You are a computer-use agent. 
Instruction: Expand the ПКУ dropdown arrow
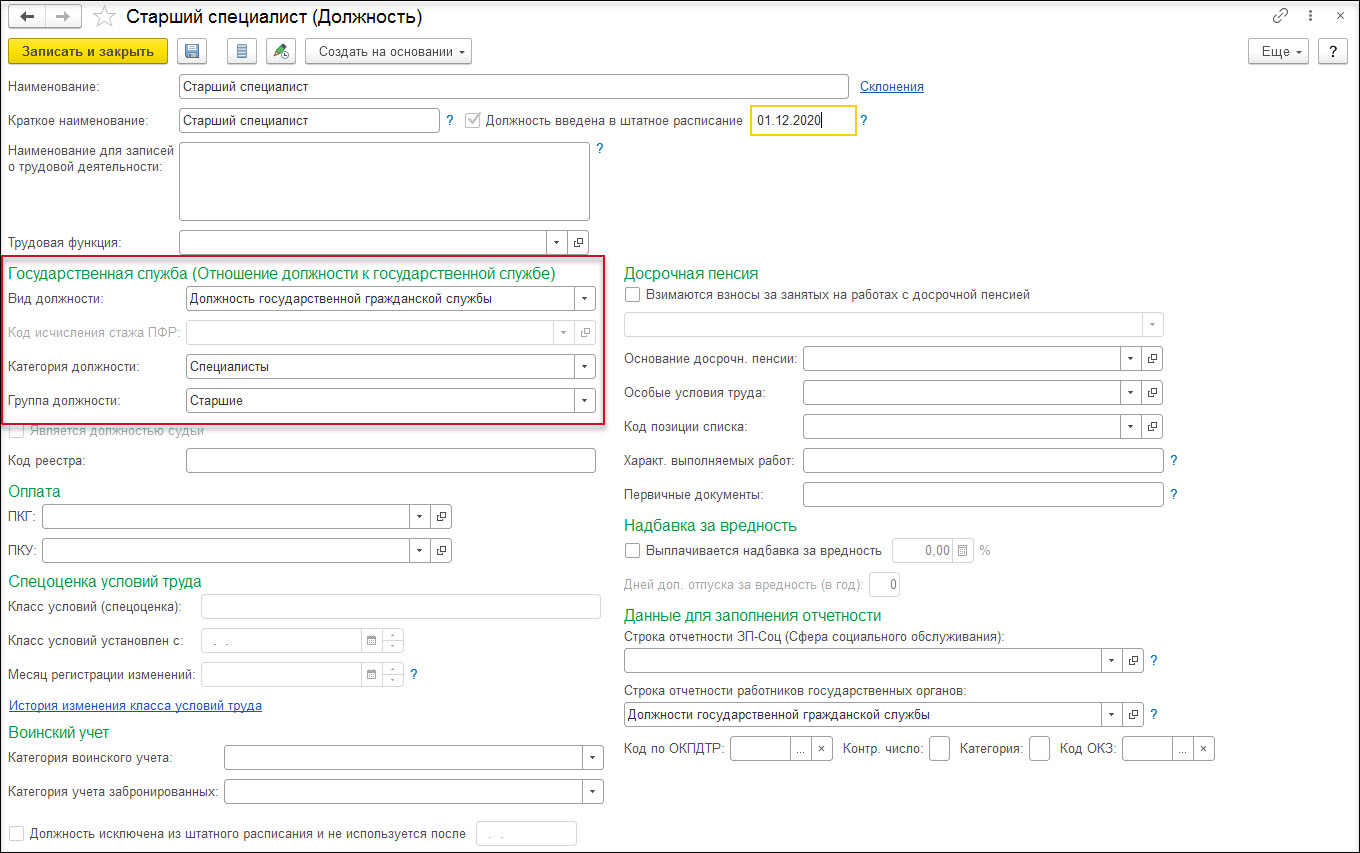click(421, 550)
